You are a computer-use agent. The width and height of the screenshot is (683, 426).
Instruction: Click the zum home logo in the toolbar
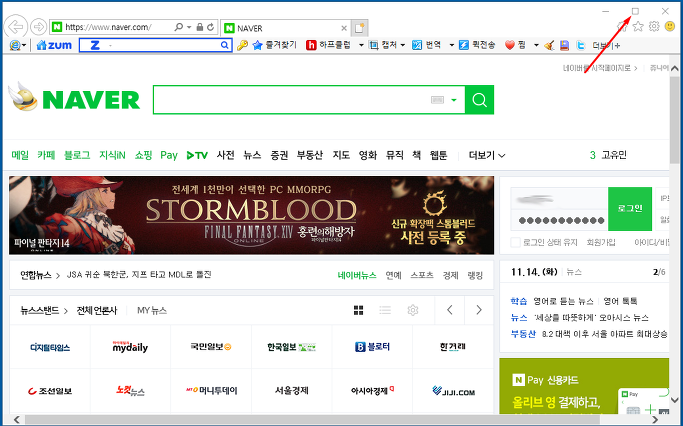pos(54,45)
